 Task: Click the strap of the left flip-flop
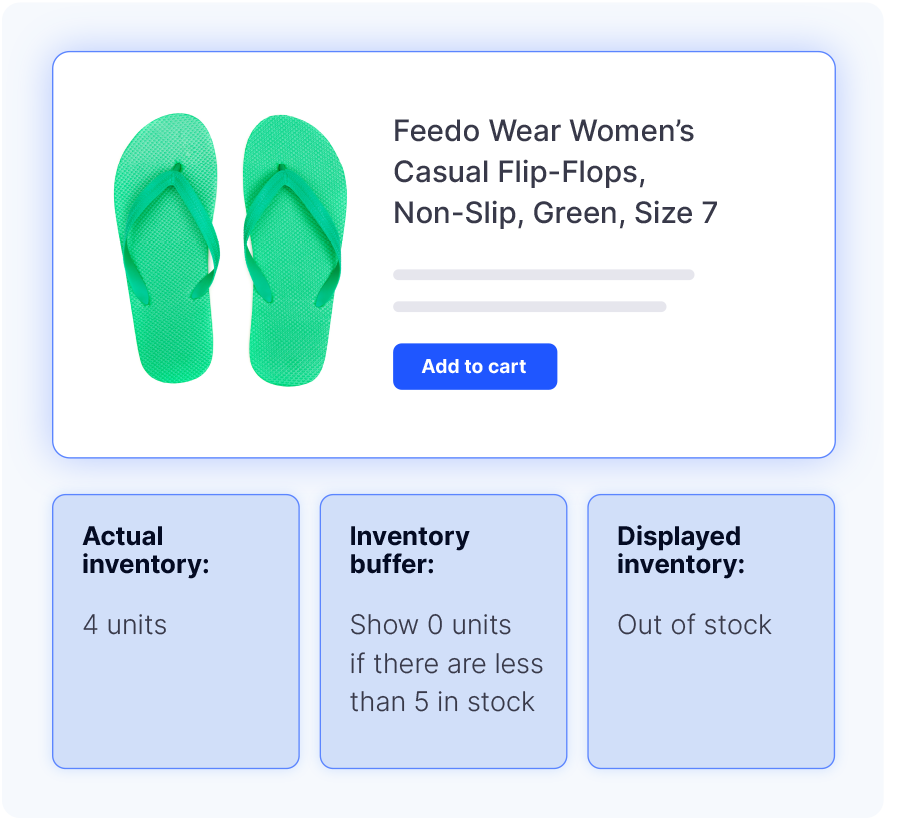tap(171, 232)
